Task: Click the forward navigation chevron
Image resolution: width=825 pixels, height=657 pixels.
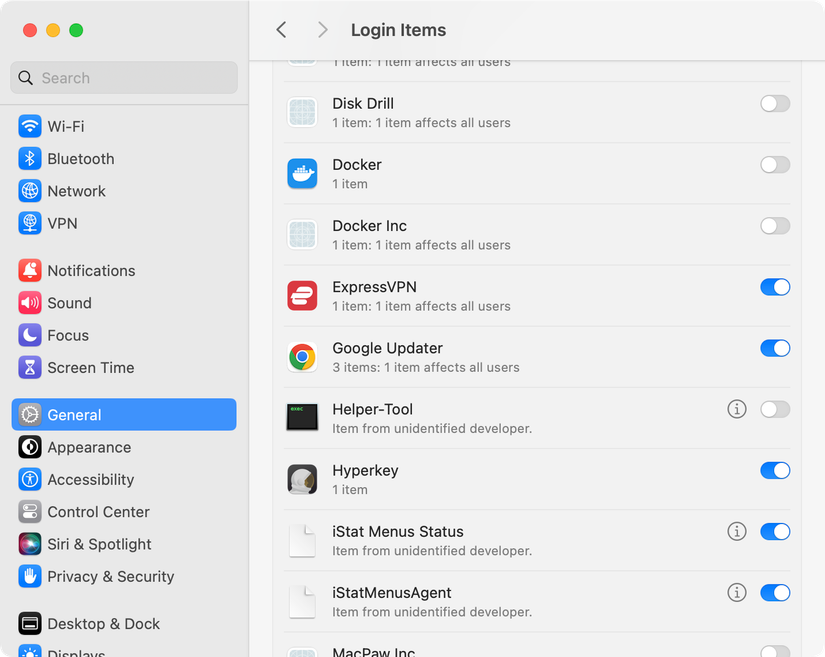Action: pos(322,30)
